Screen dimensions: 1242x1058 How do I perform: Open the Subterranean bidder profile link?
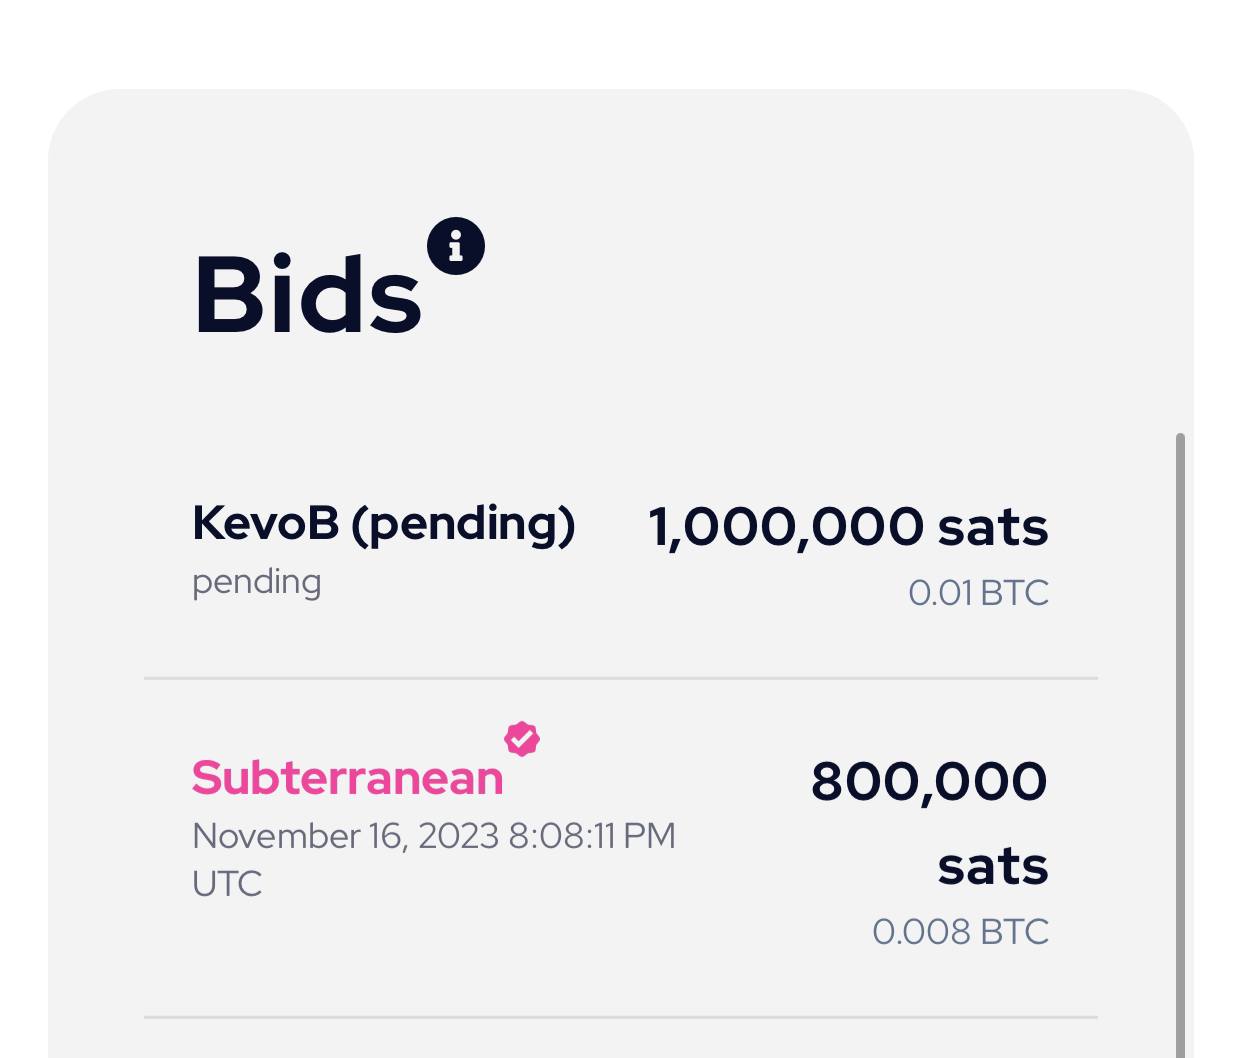point(348,778)
